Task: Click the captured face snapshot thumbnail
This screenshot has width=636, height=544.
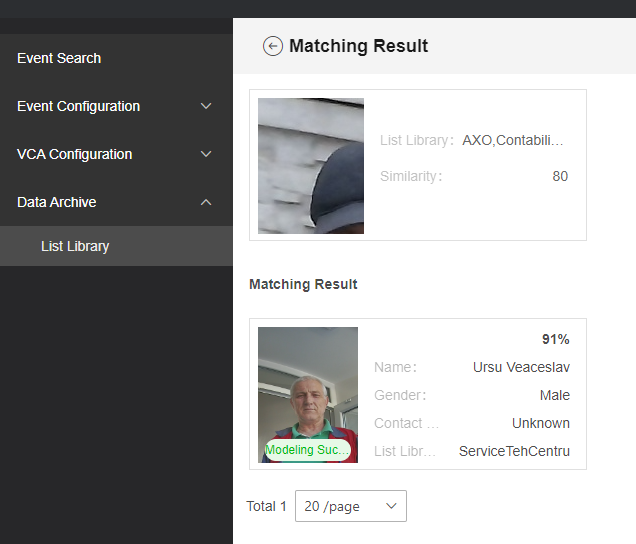Action: coord(311,166)
